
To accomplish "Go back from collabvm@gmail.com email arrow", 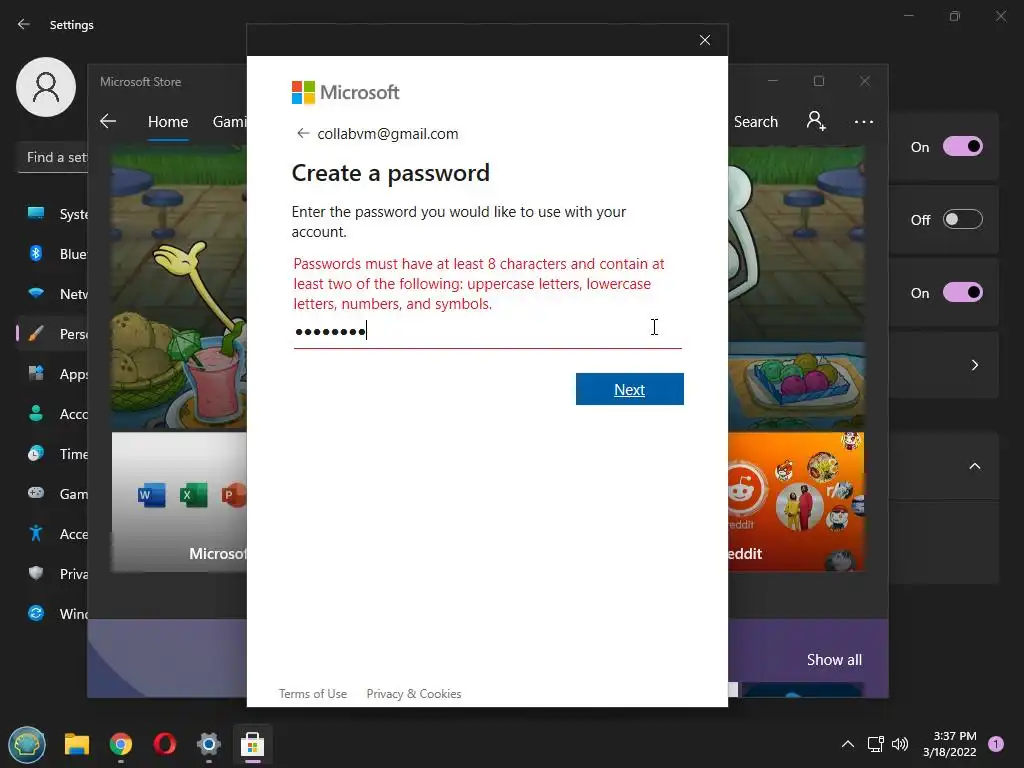I will point(302,133).
